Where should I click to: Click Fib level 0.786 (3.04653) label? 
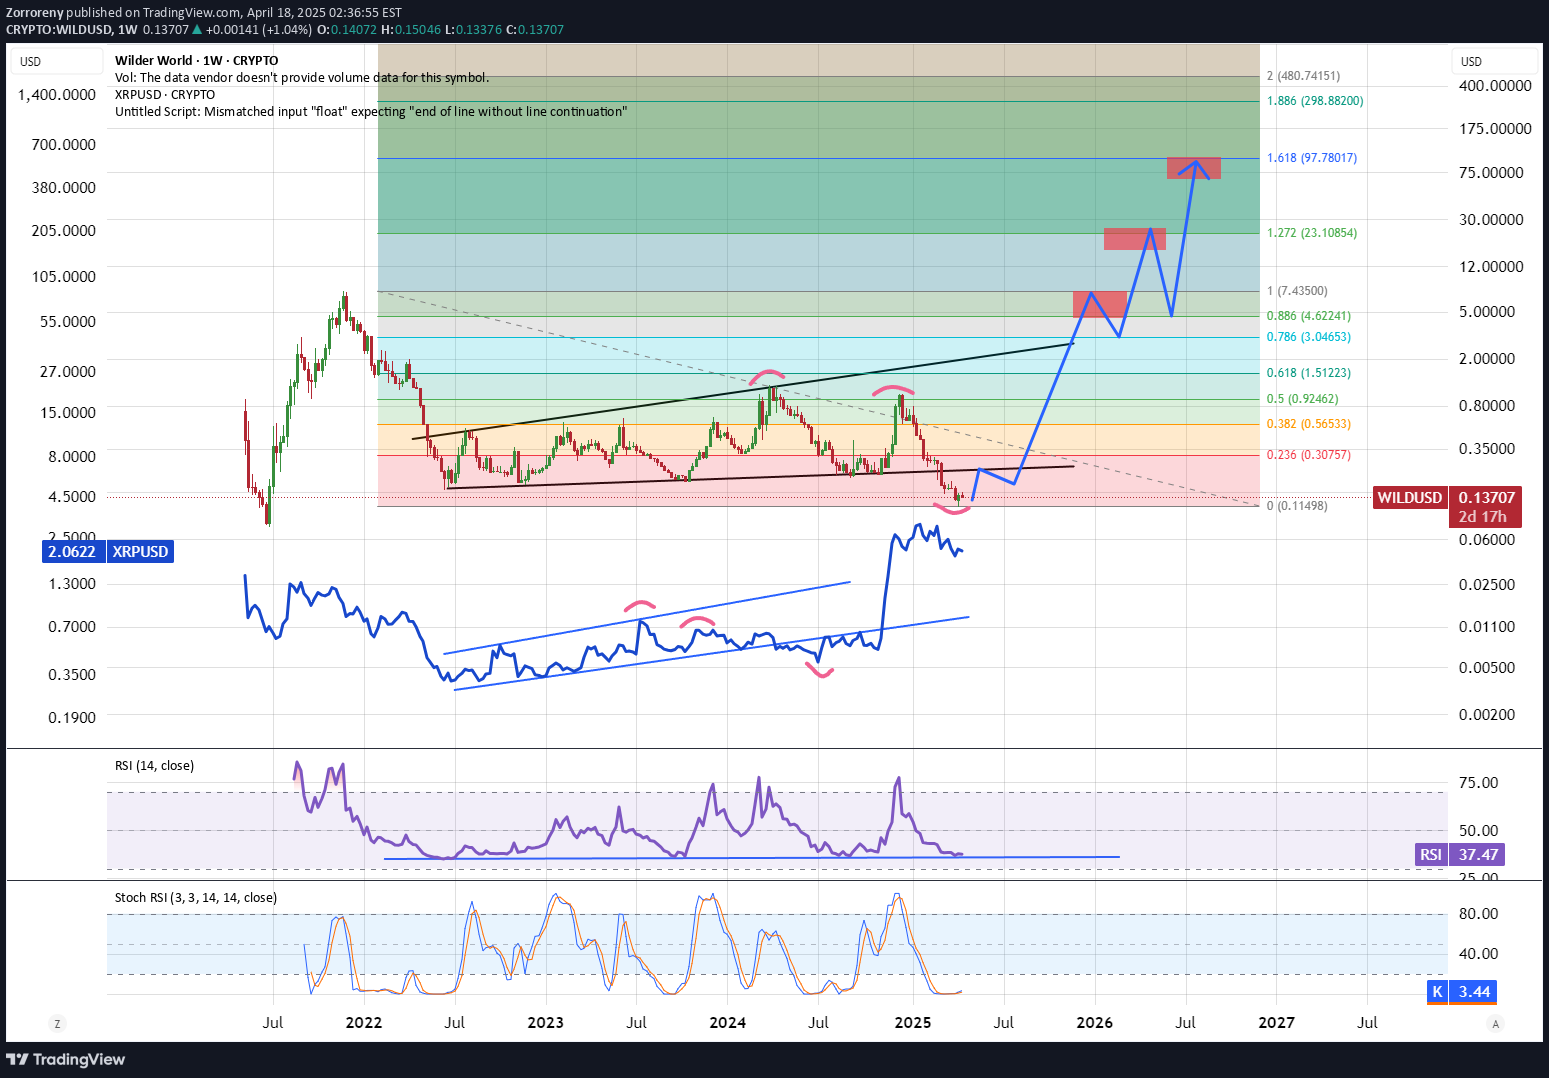(x=1309, y=337)
